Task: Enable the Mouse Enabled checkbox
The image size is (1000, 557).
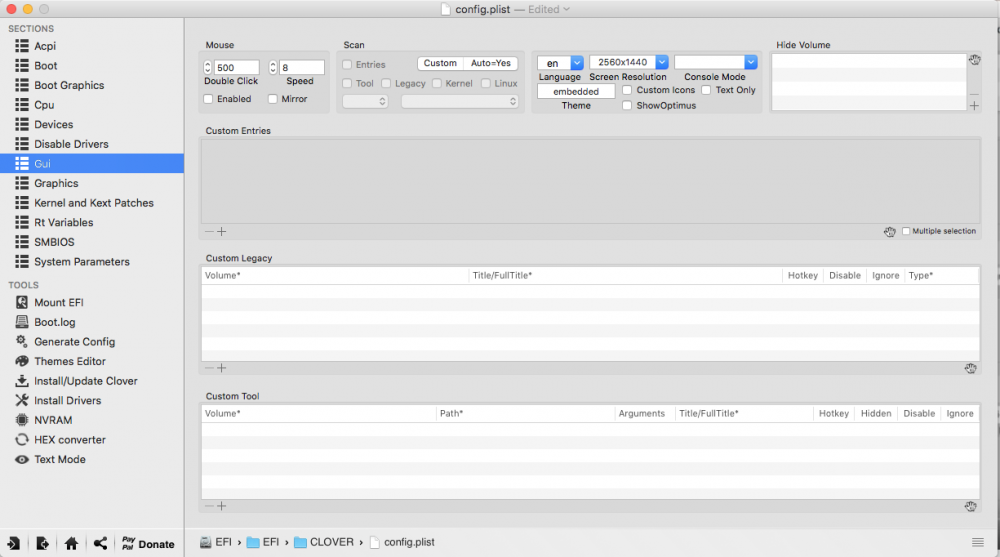Action: [208, 99]
